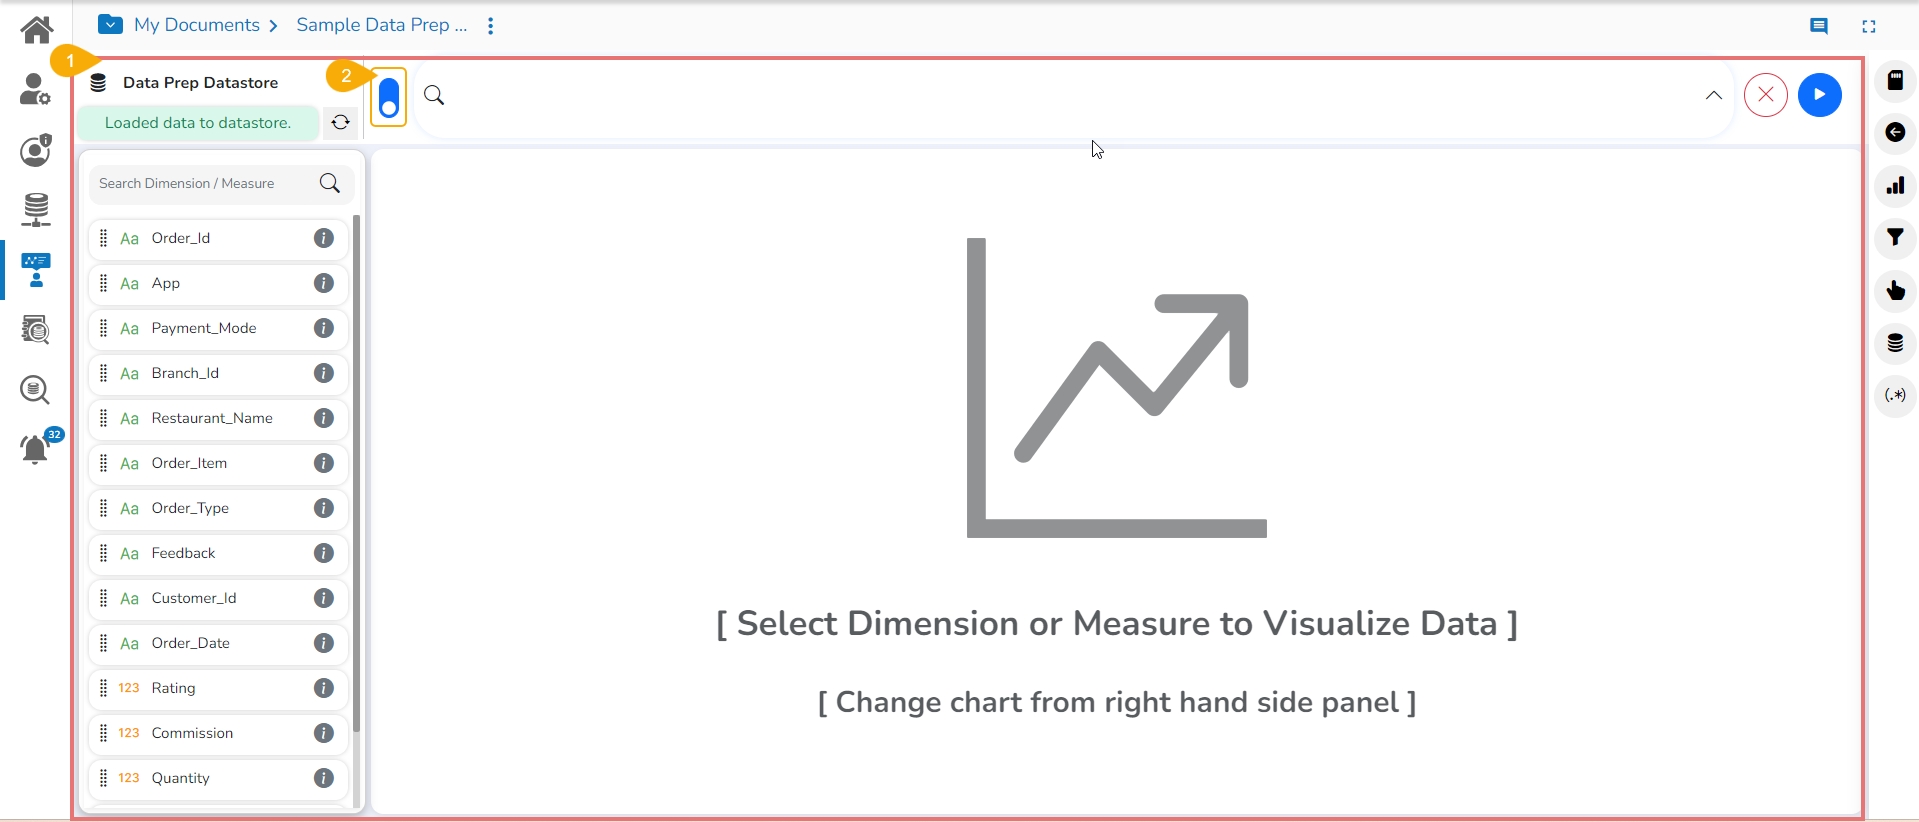The height and width of the screenshot is (822, 1919).
Task: Open the filter funnel panel icon
Action: click(x=1895, y=238)
